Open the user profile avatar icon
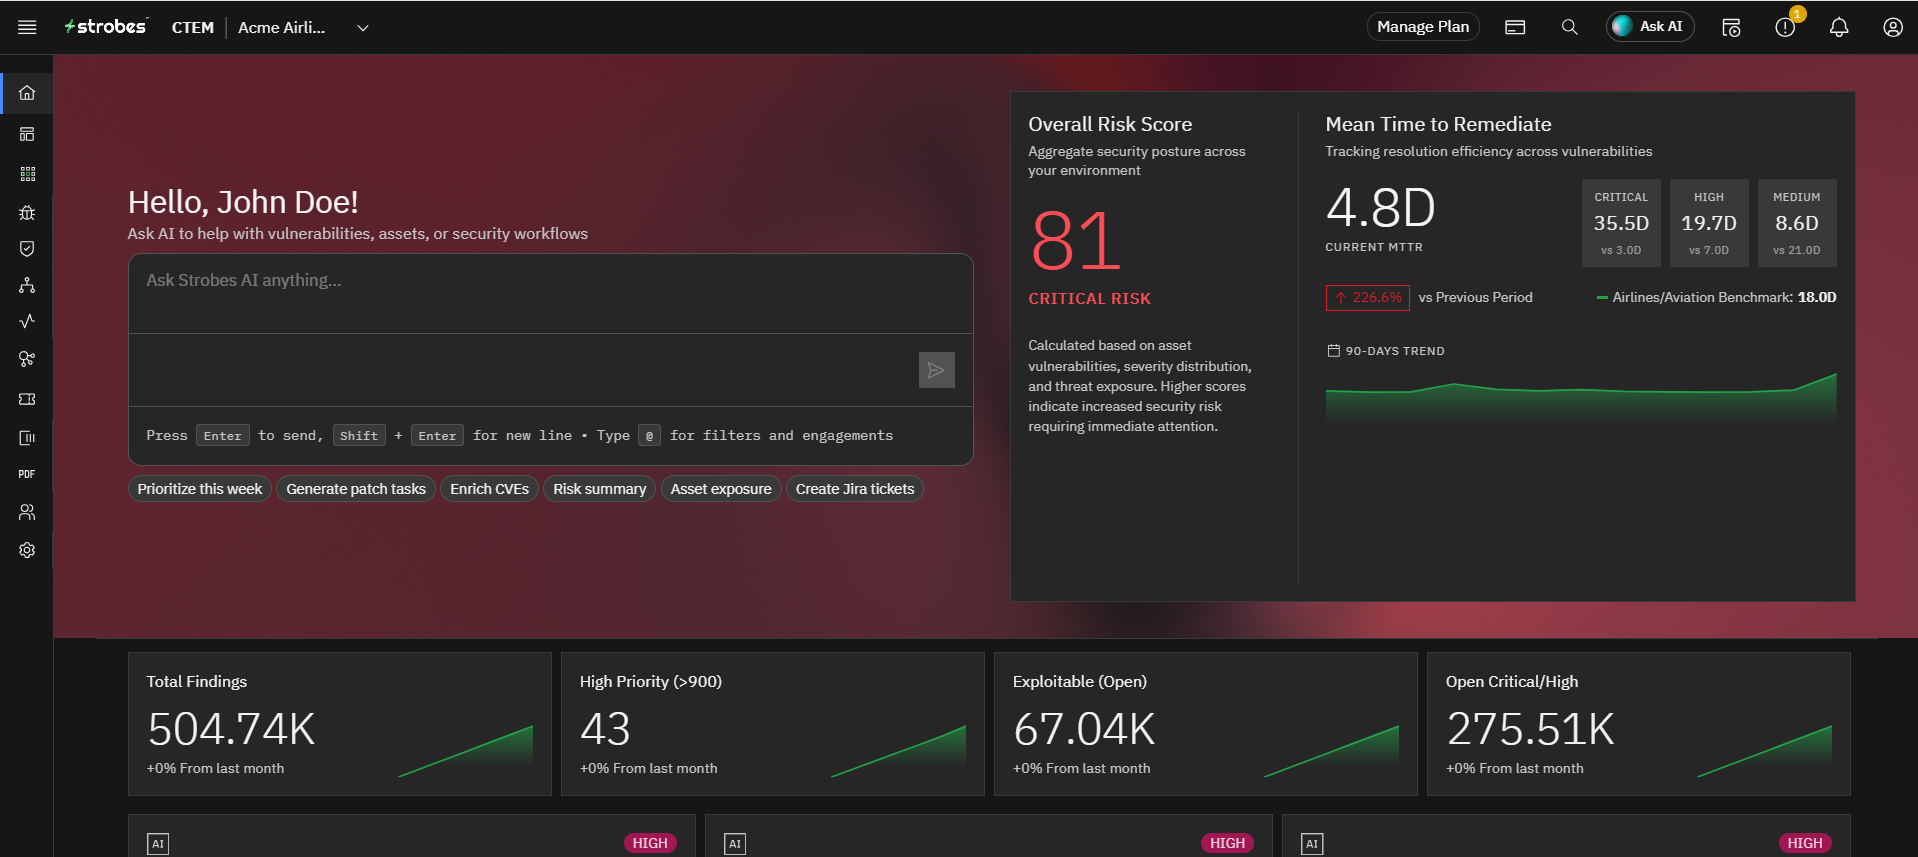 (1893, 27)
